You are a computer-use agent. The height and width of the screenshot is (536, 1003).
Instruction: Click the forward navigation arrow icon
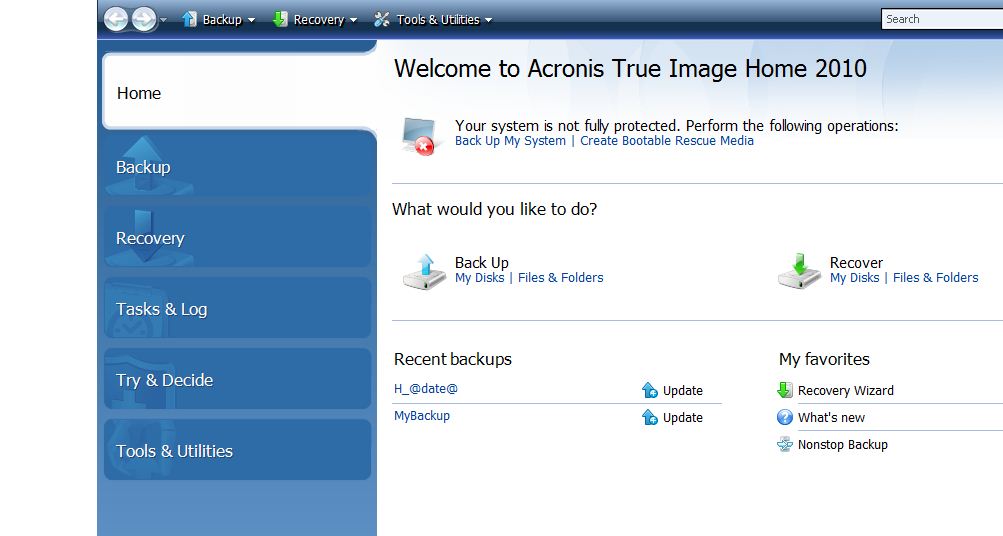144,19
